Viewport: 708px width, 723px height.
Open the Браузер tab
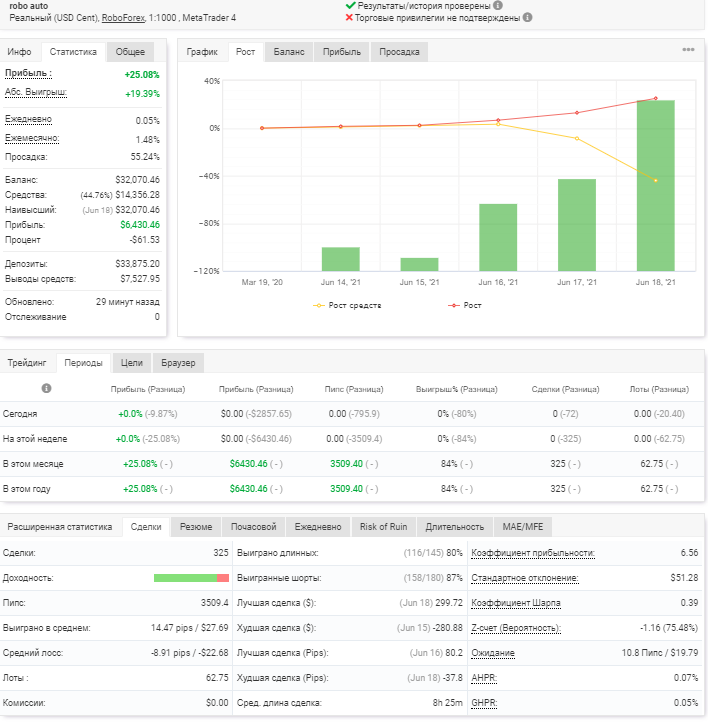[x=178, y=363]
